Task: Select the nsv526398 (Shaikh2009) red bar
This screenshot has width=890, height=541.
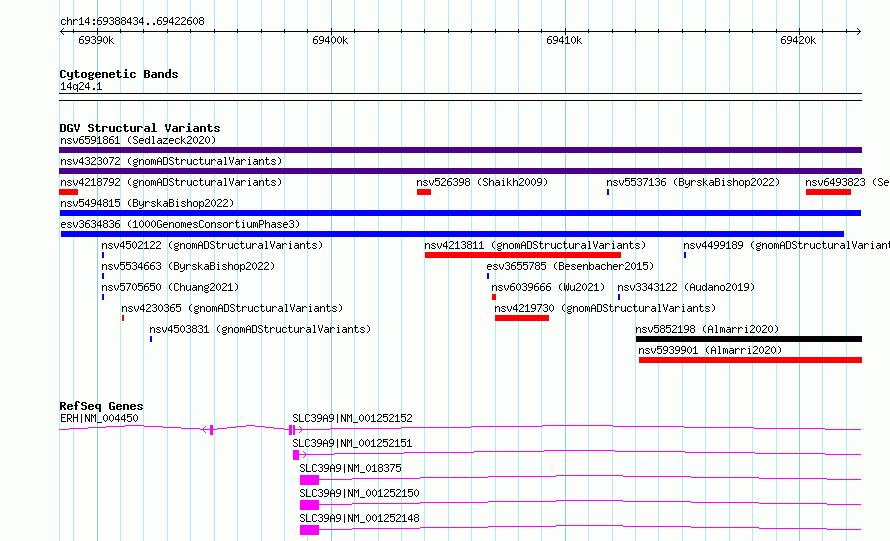Action: point(424,192)
